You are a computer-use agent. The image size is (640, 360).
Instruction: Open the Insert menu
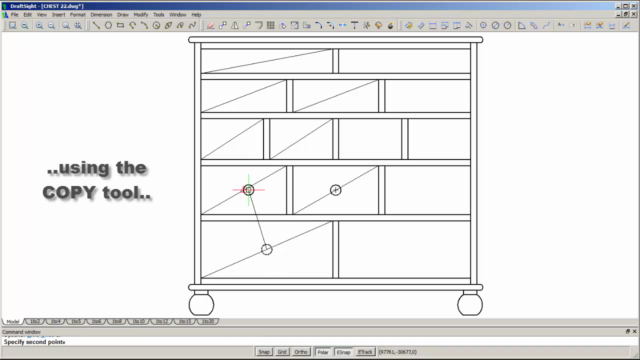[x=58, y=15]
